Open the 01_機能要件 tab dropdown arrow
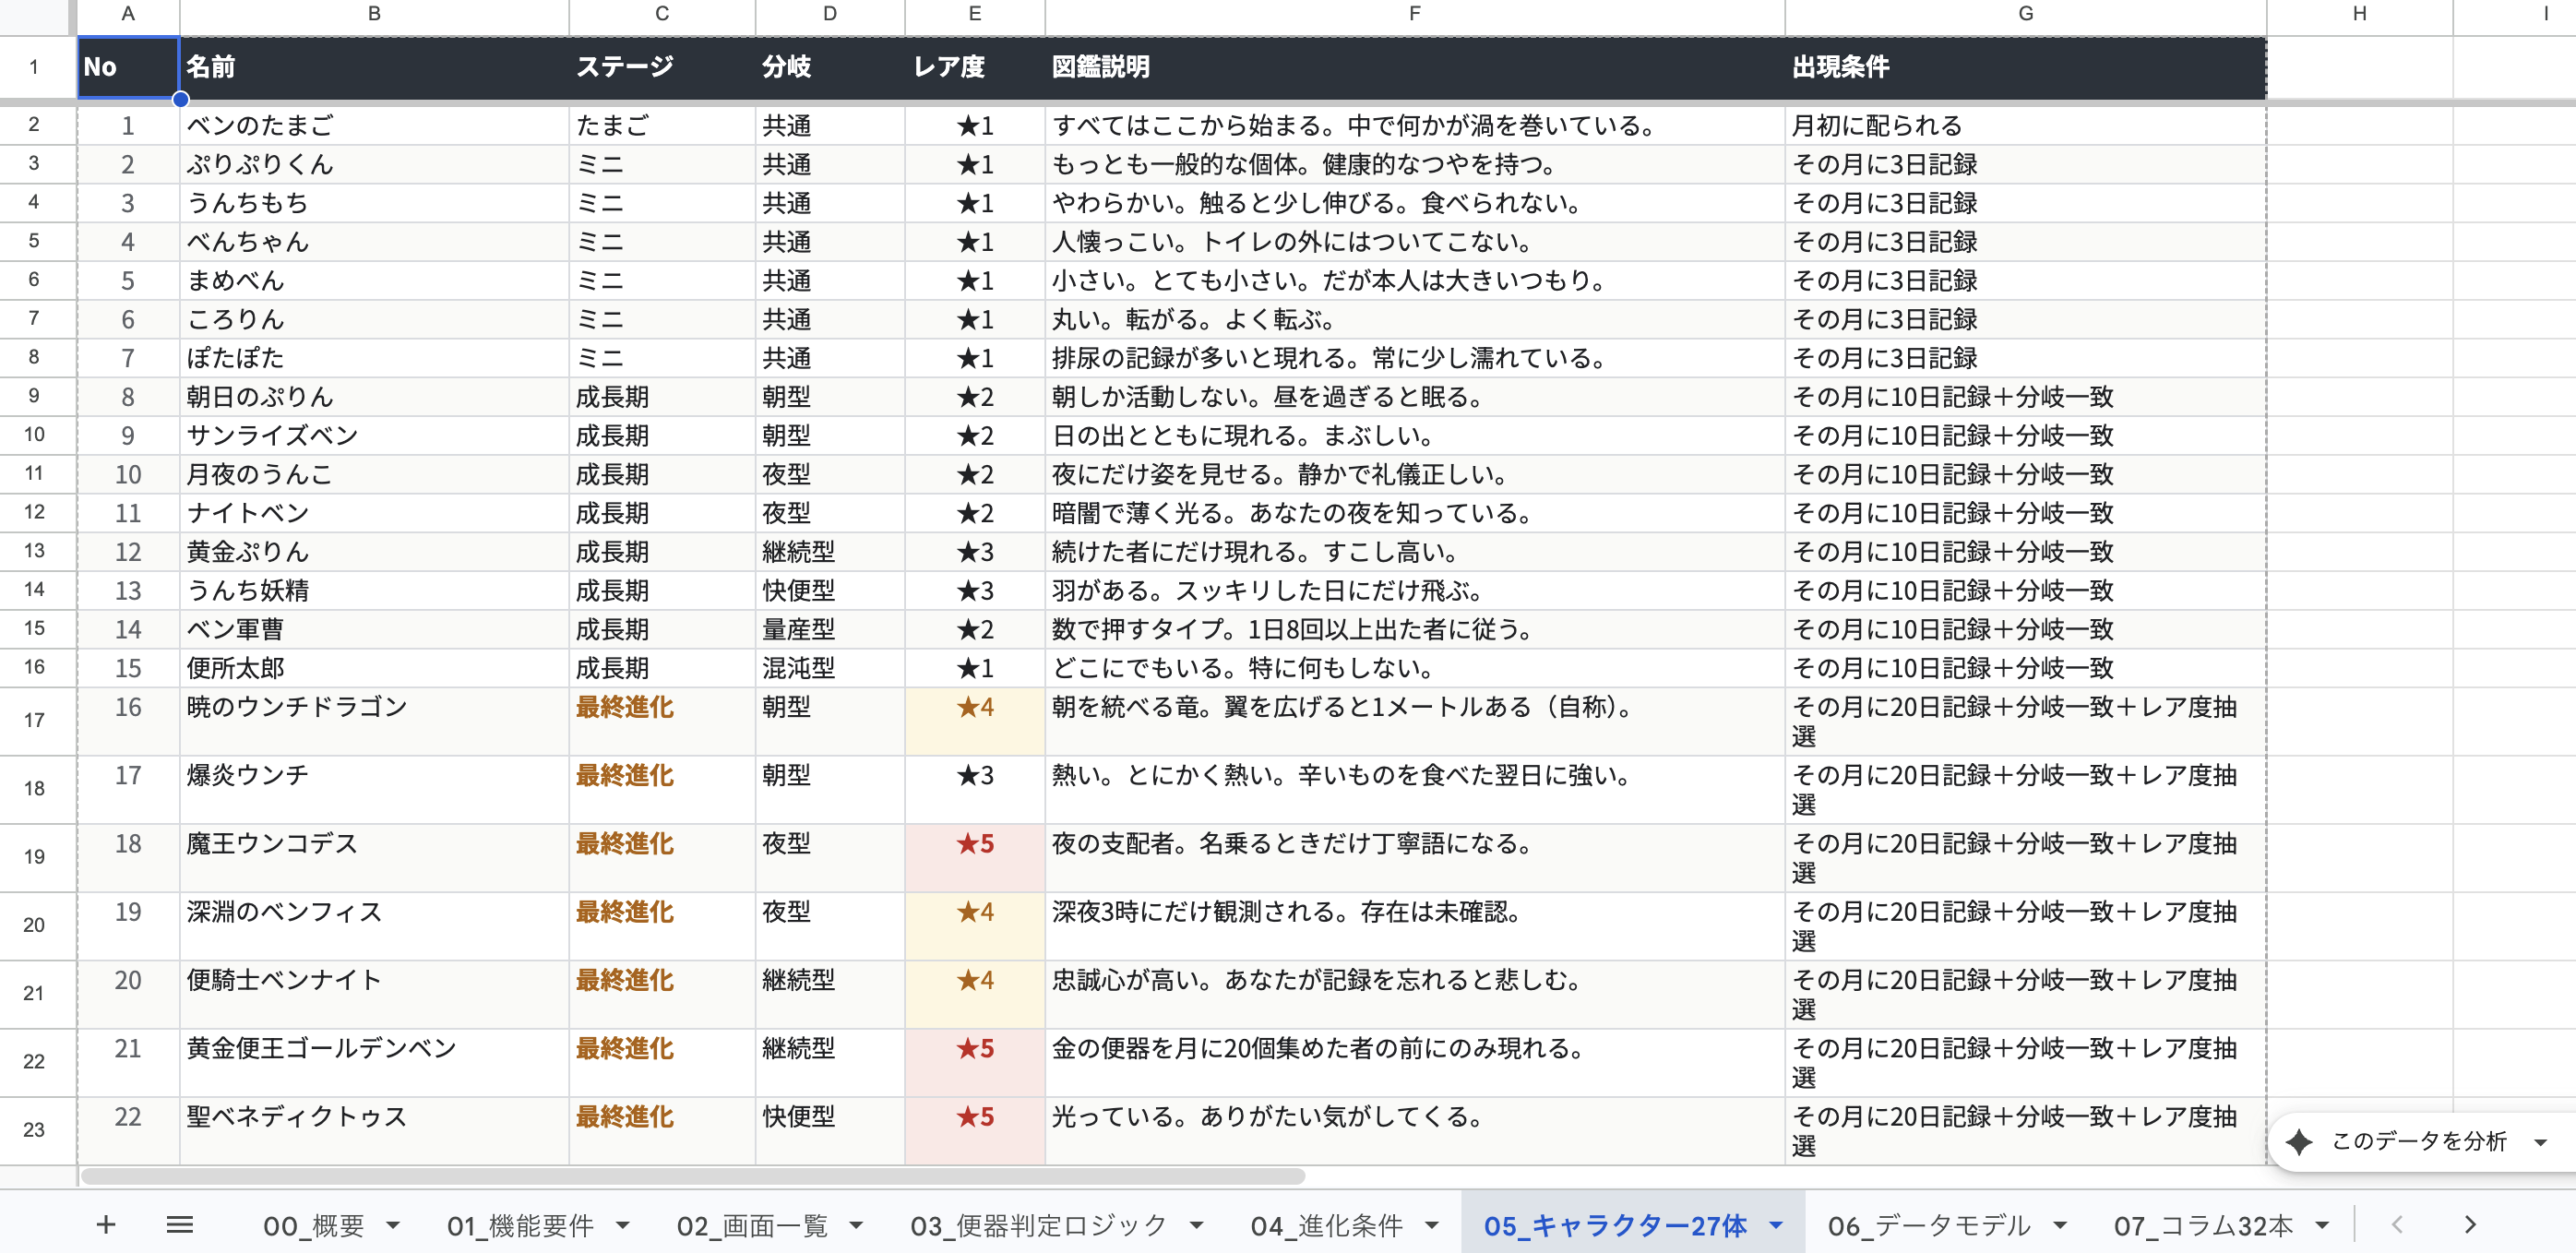 623,1225
